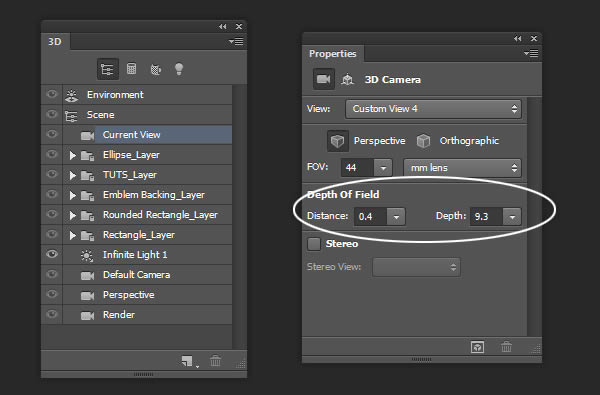Image resolution: width=600 pixels, height=395 pixels.
Task: Select the 3D panel tab
Action: click(x=55, y=41)
